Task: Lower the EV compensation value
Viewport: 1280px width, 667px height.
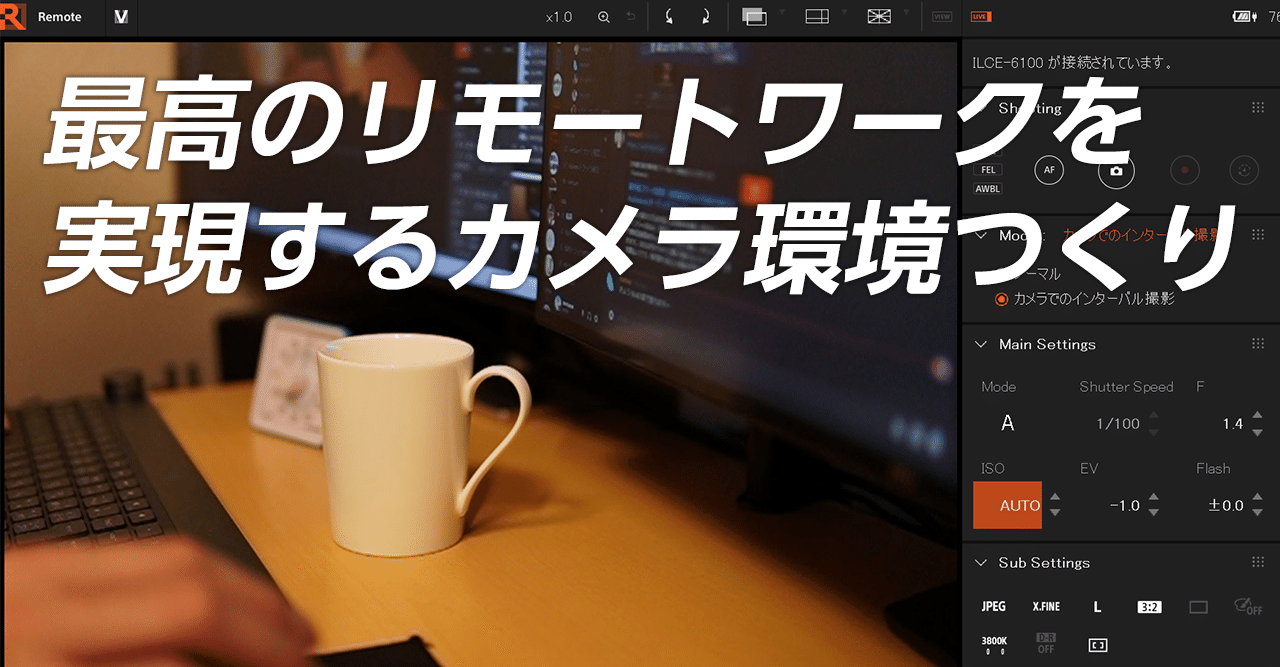Action: tap(1154, 514)
